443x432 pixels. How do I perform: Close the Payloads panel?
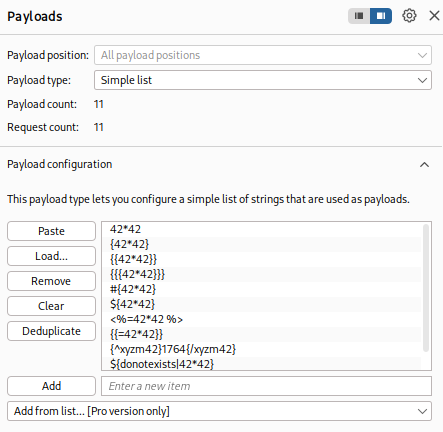tap(434, 16)
